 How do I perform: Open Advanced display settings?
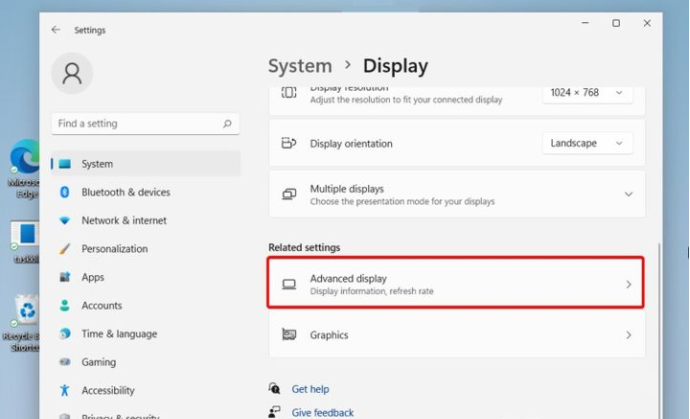456,283
